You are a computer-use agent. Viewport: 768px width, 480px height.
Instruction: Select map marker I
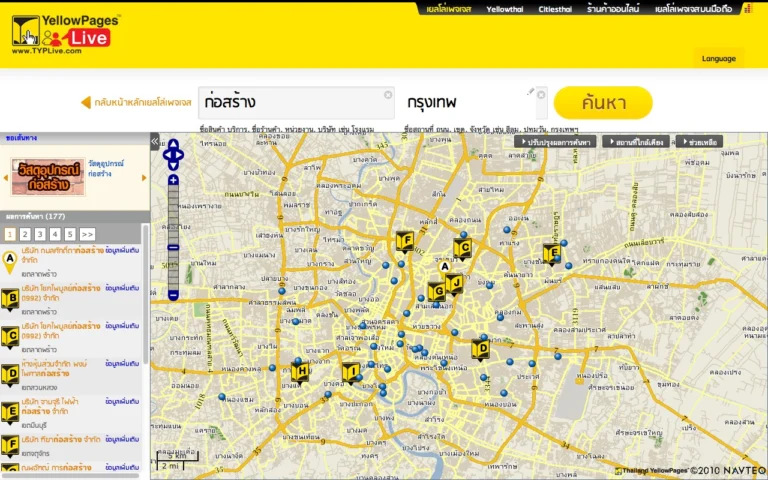[x=351, y=373]
